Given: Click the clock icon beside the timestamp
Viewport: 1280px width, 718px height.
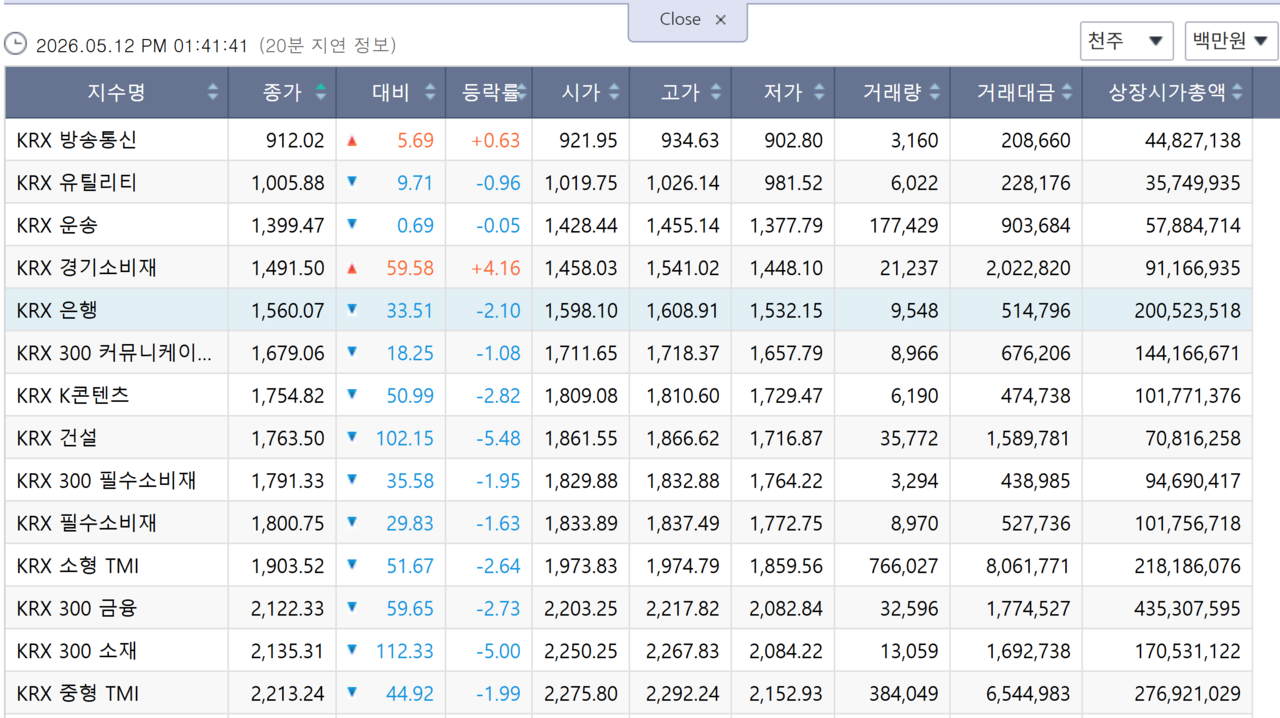Looking at the screenshot, I should (x=15, y=44).
